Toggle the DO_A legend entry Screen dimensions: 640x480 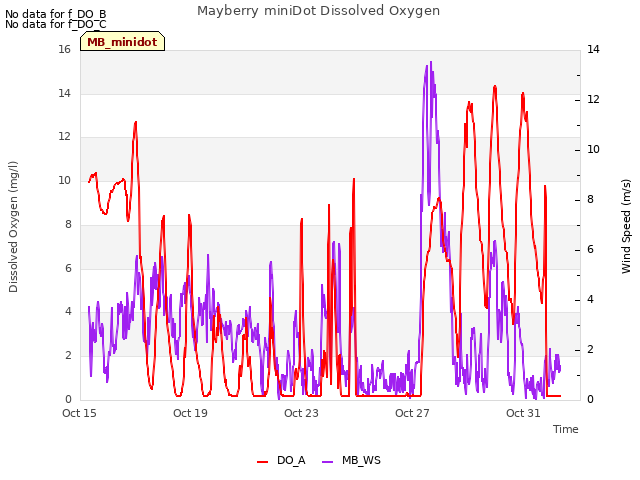point(281,460)
